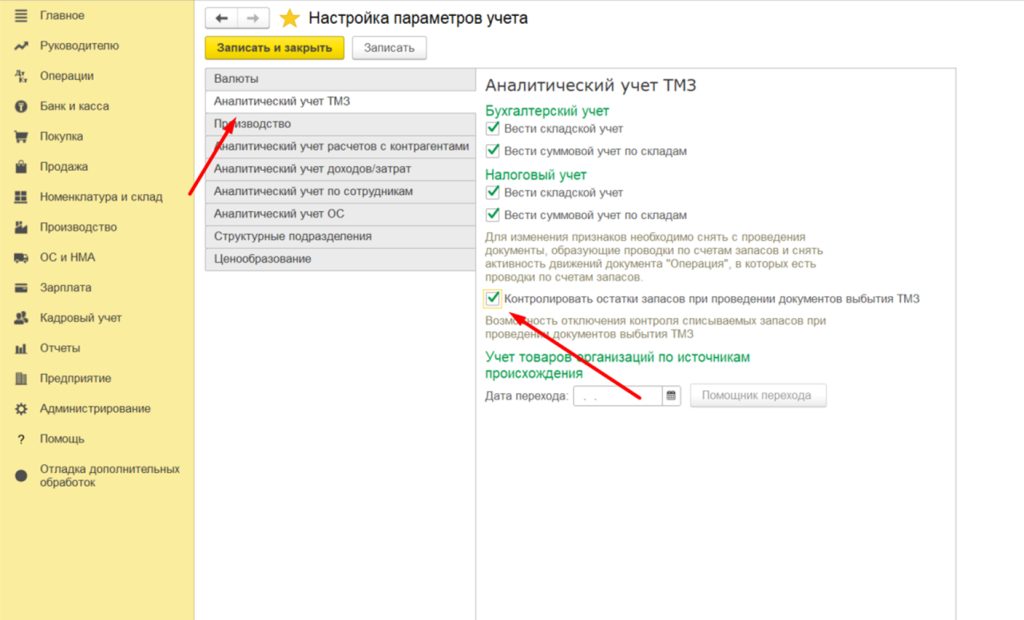Open calendar picker for Дата перехода

pos(672,396)
